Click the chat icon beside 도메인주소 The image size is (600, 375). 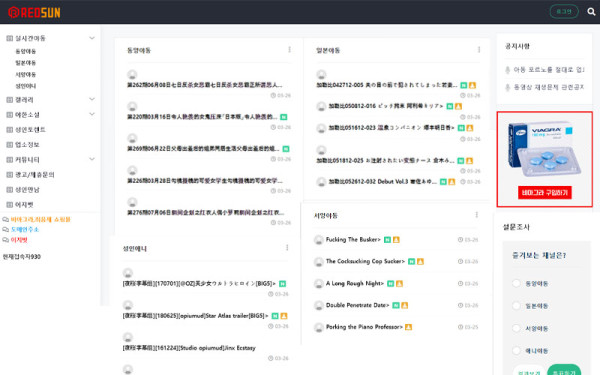point(6,230)
